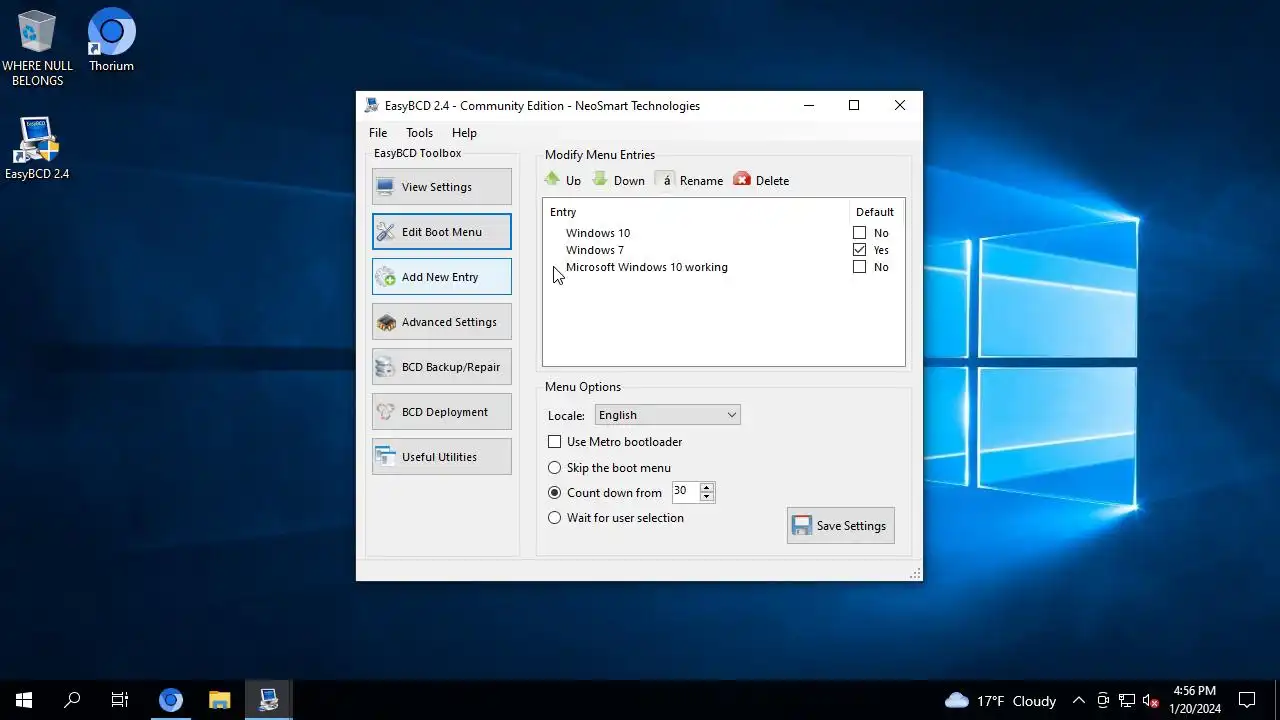Open the Add New Entry page
The height and width of the screenshot is (720, 1280).
(x=441, y=277)
